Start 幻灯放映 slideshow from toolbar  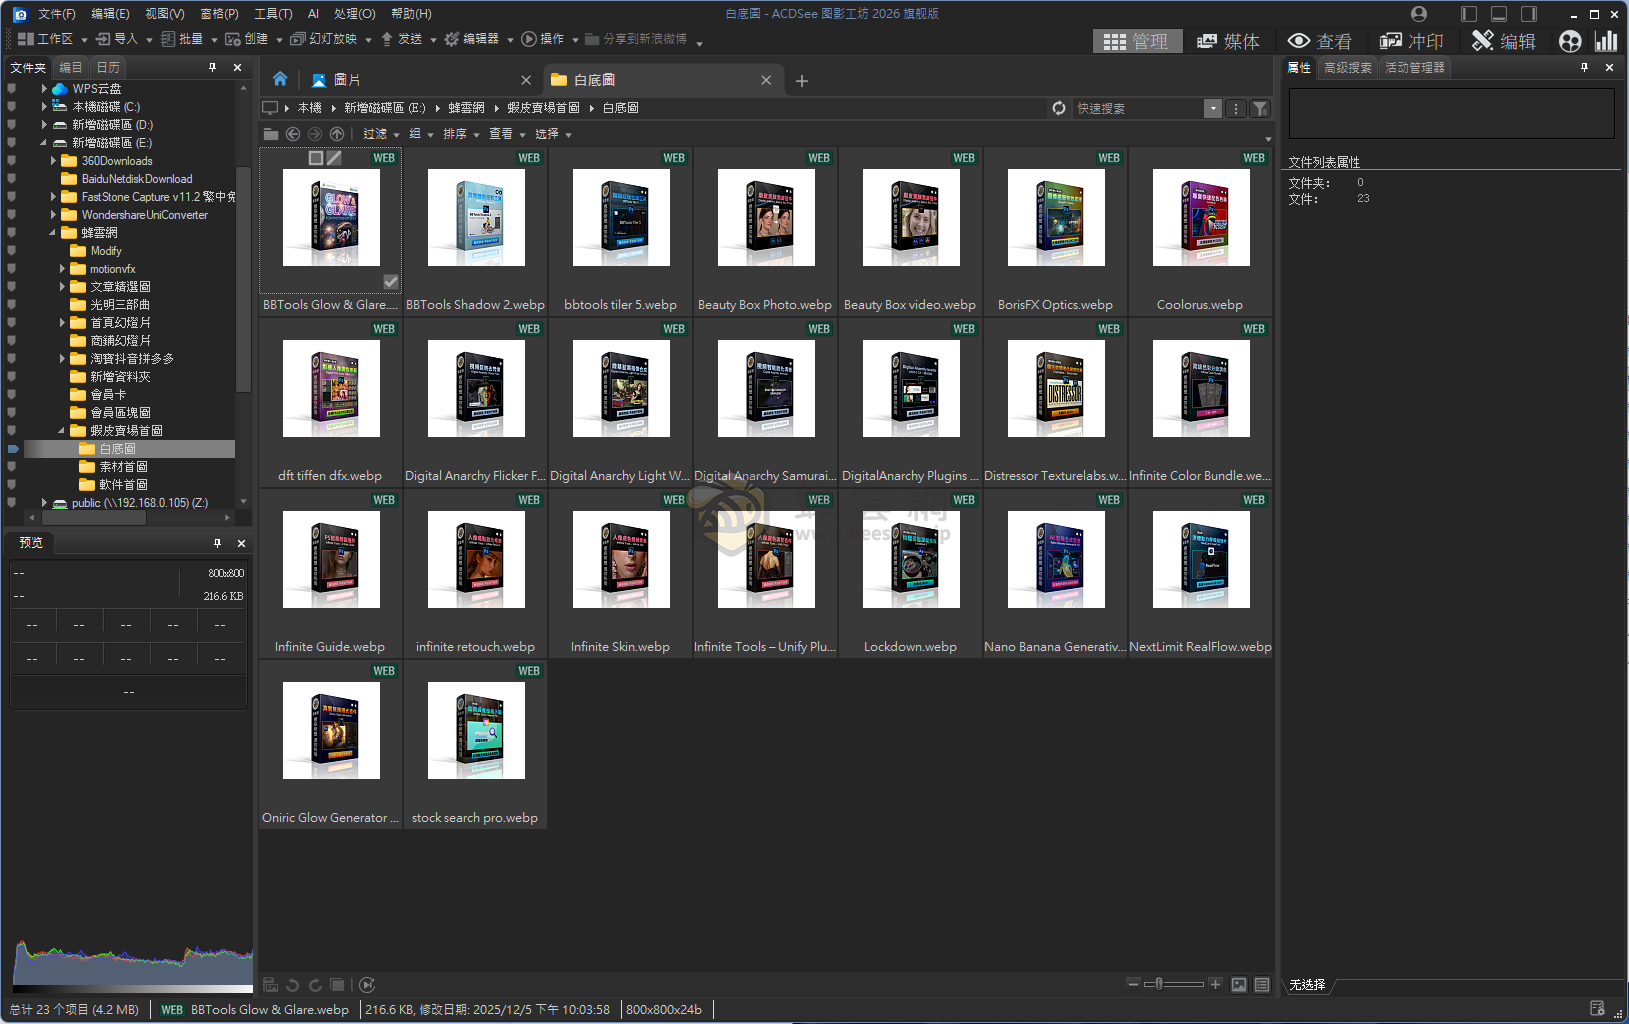pyautogui.click(x=324, y=39)
